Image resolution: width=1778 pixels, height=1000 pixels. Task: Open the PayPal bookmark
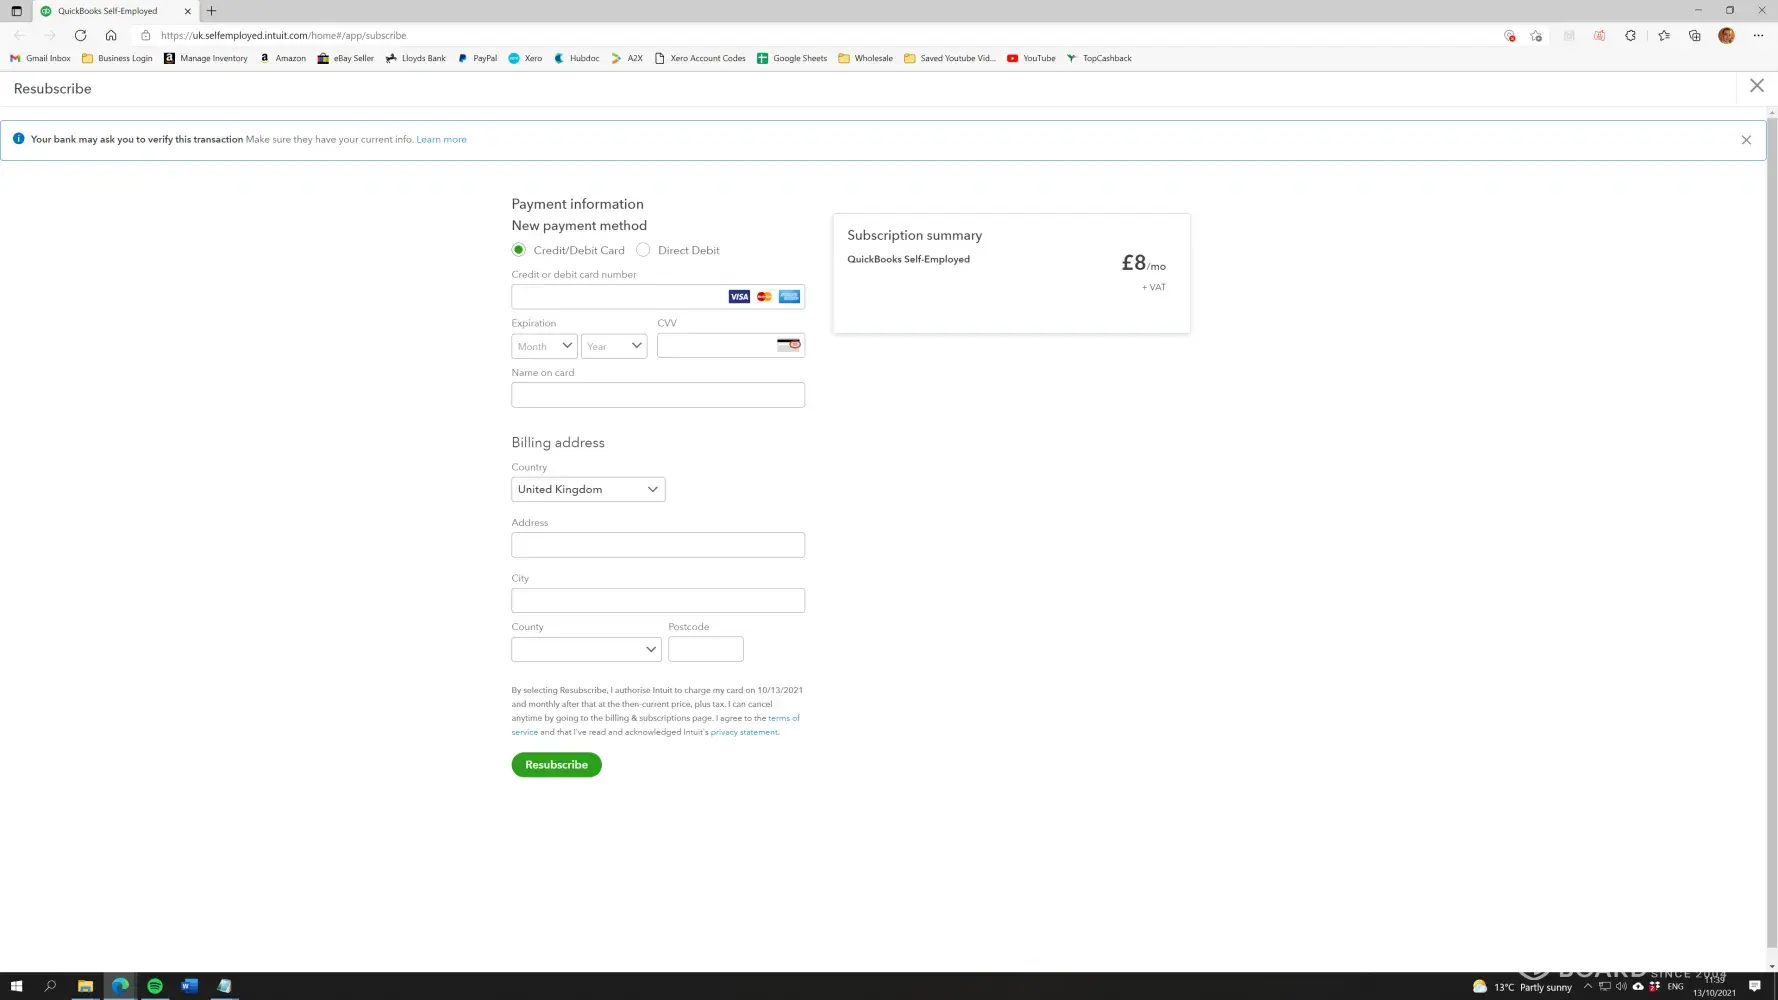tap(477, 58)
